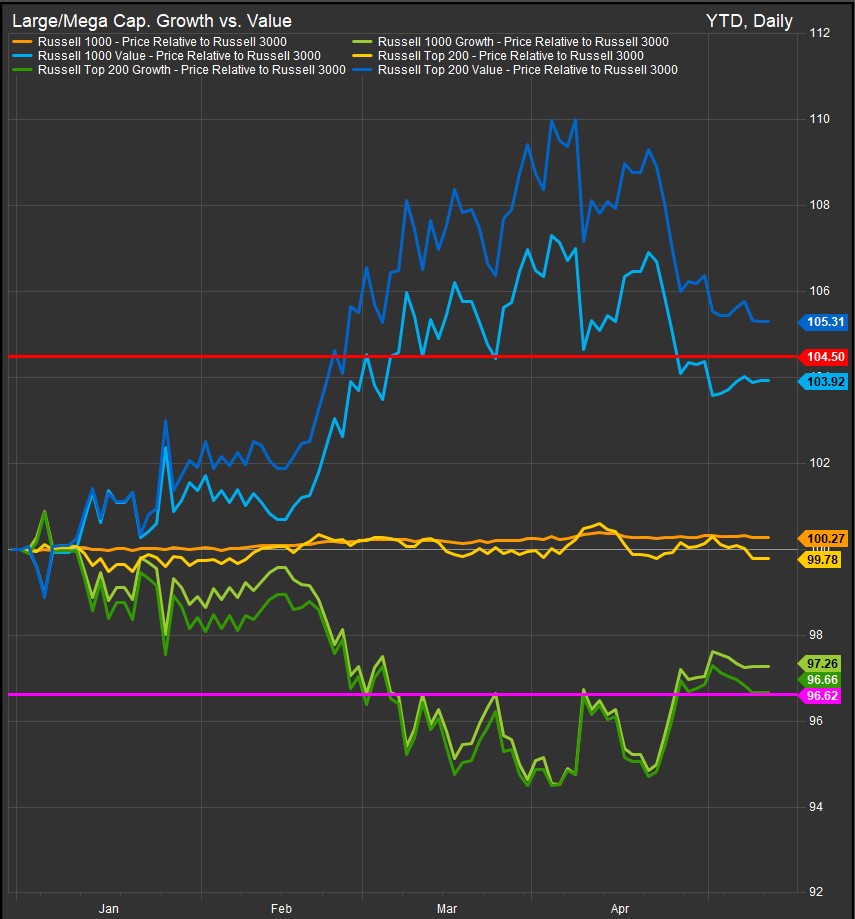Click the blue 105.31 value tag

(823, 322)
